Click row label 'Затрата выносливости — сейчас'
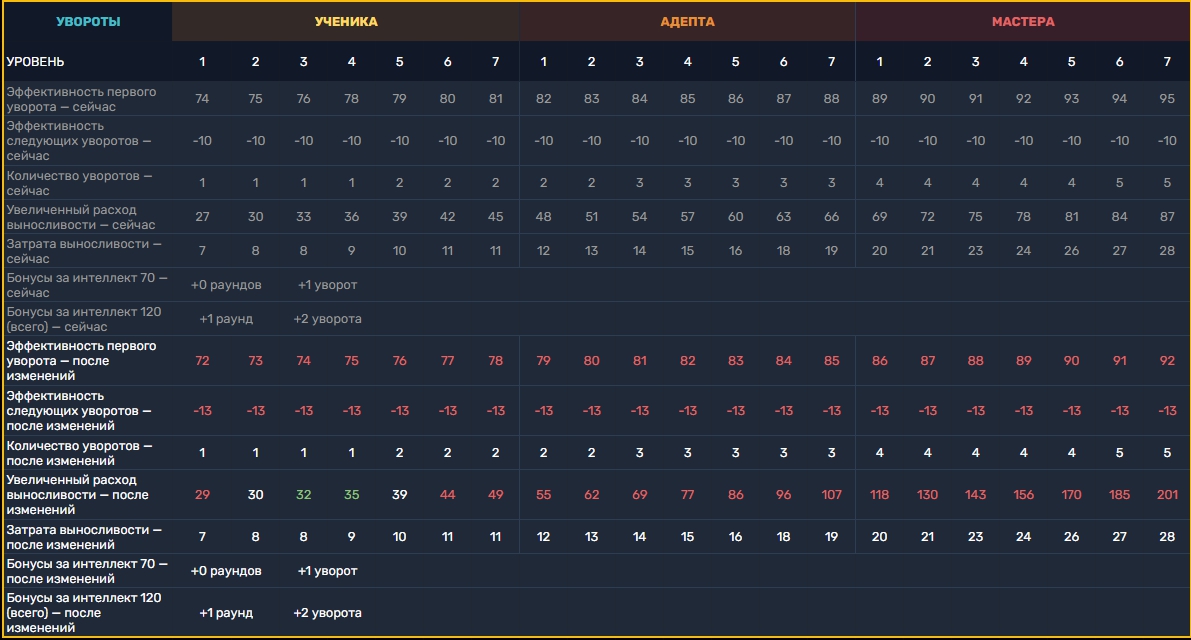 [84, 251]
